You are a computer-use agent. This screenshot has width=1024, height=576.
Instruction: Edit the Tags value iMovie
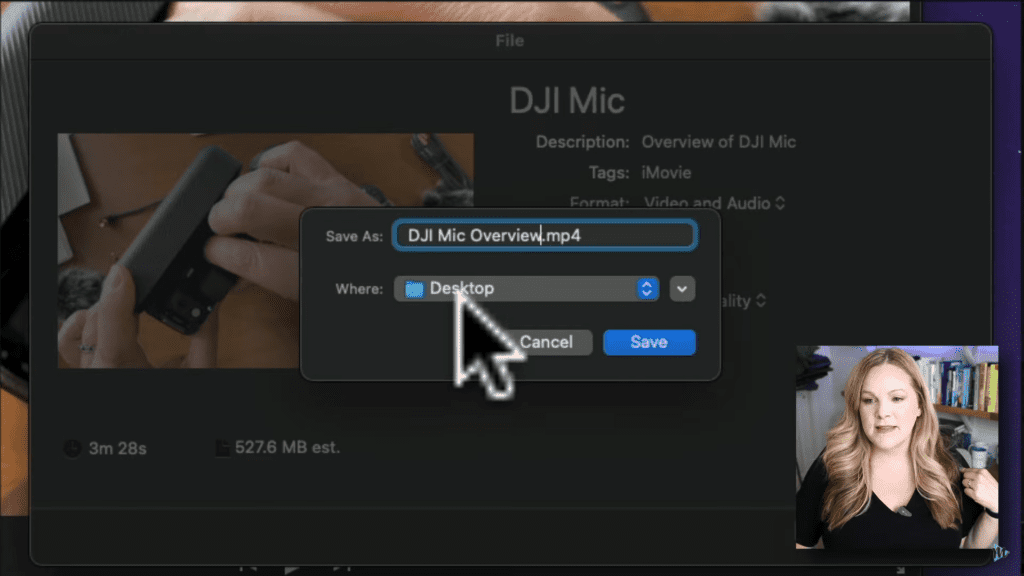(666, 172)
